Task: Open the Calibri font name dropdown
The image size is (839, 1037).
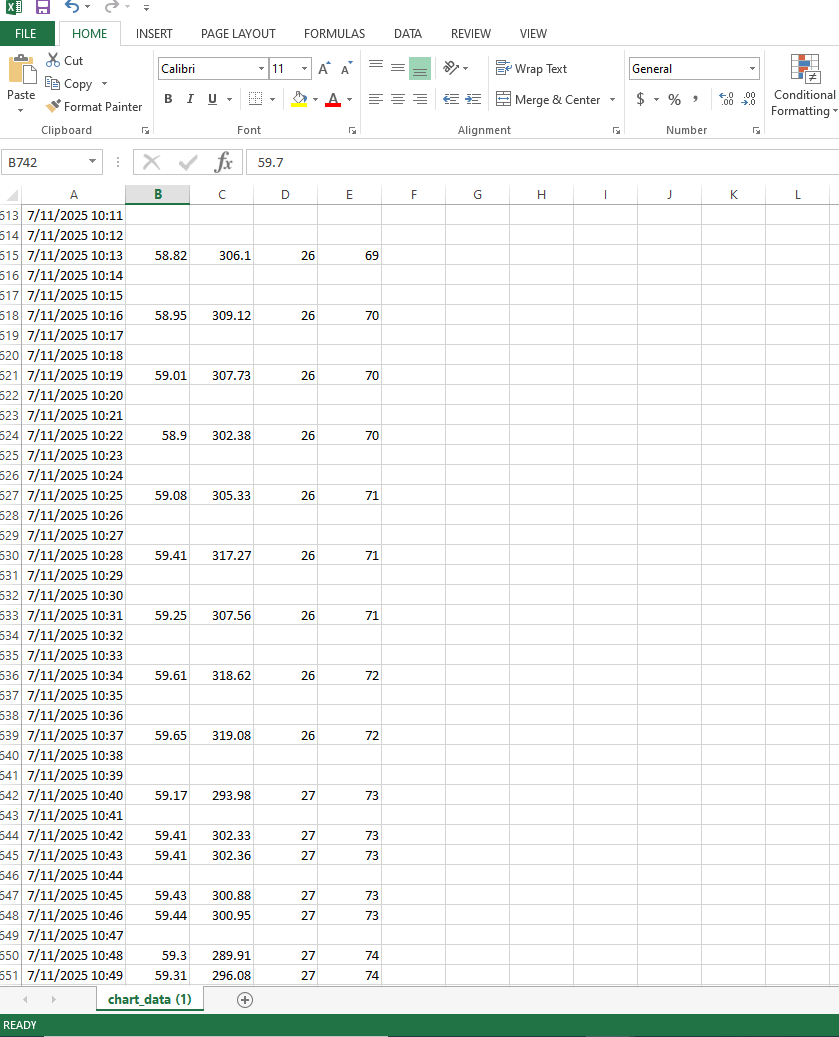Action: [x=262, y=69]
